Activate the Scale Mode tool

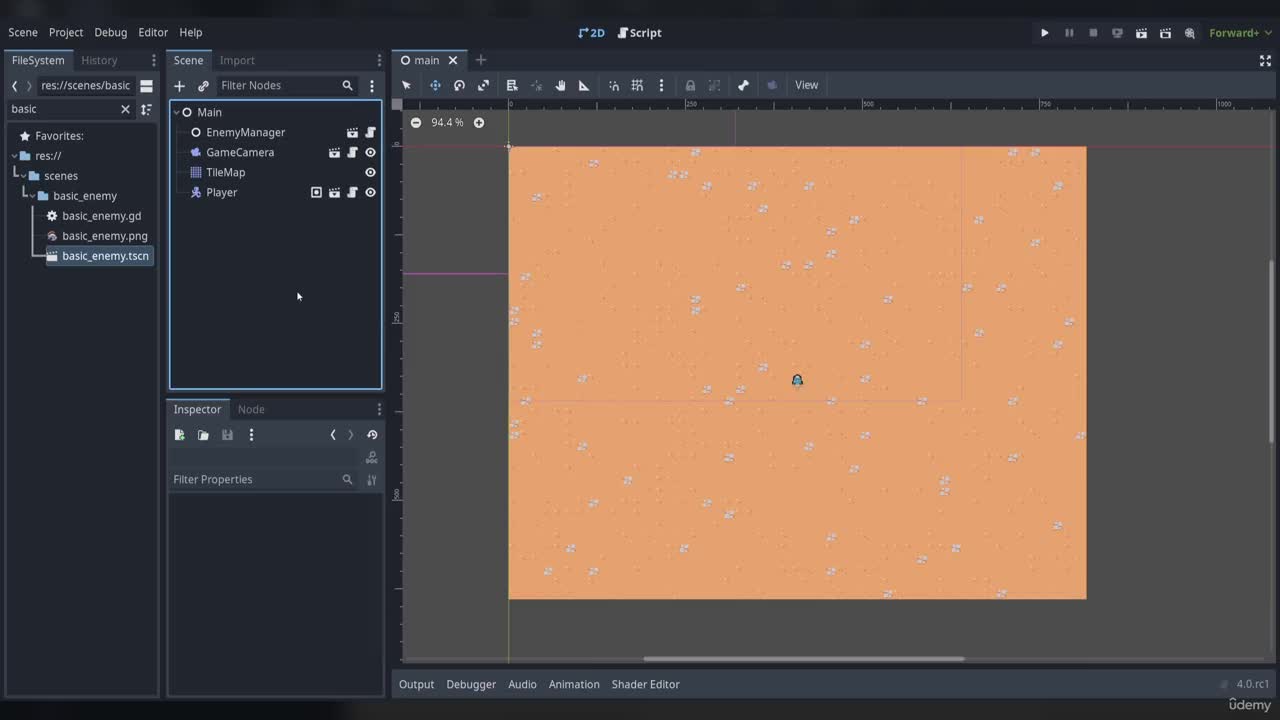[x=483, y=85]
